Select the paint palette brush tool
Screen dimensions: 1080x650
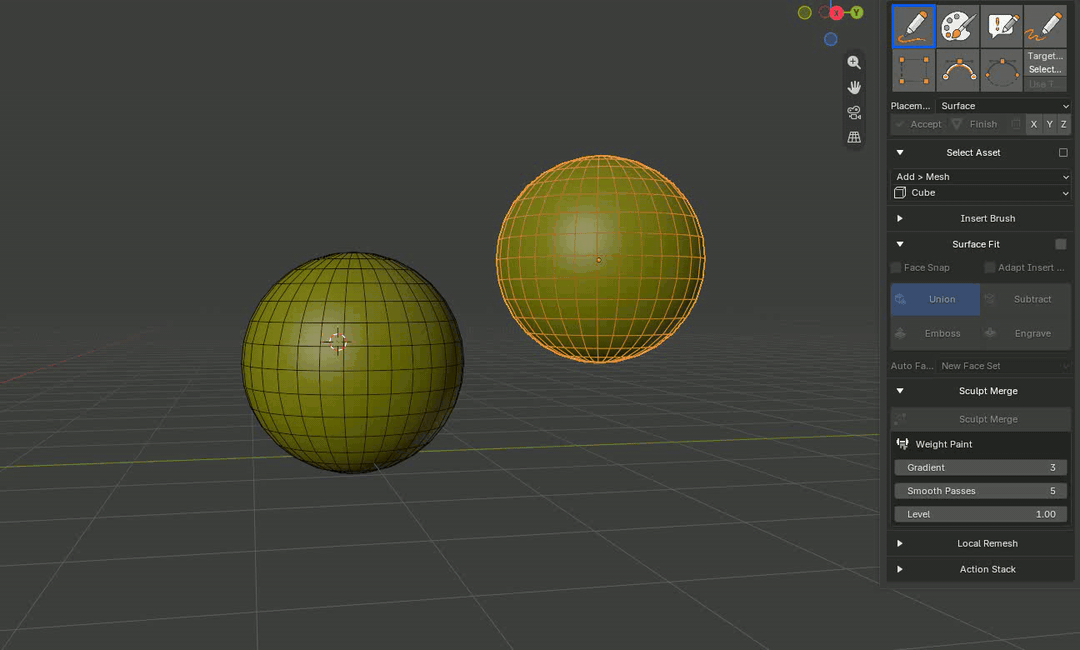[x=957, y=26]
